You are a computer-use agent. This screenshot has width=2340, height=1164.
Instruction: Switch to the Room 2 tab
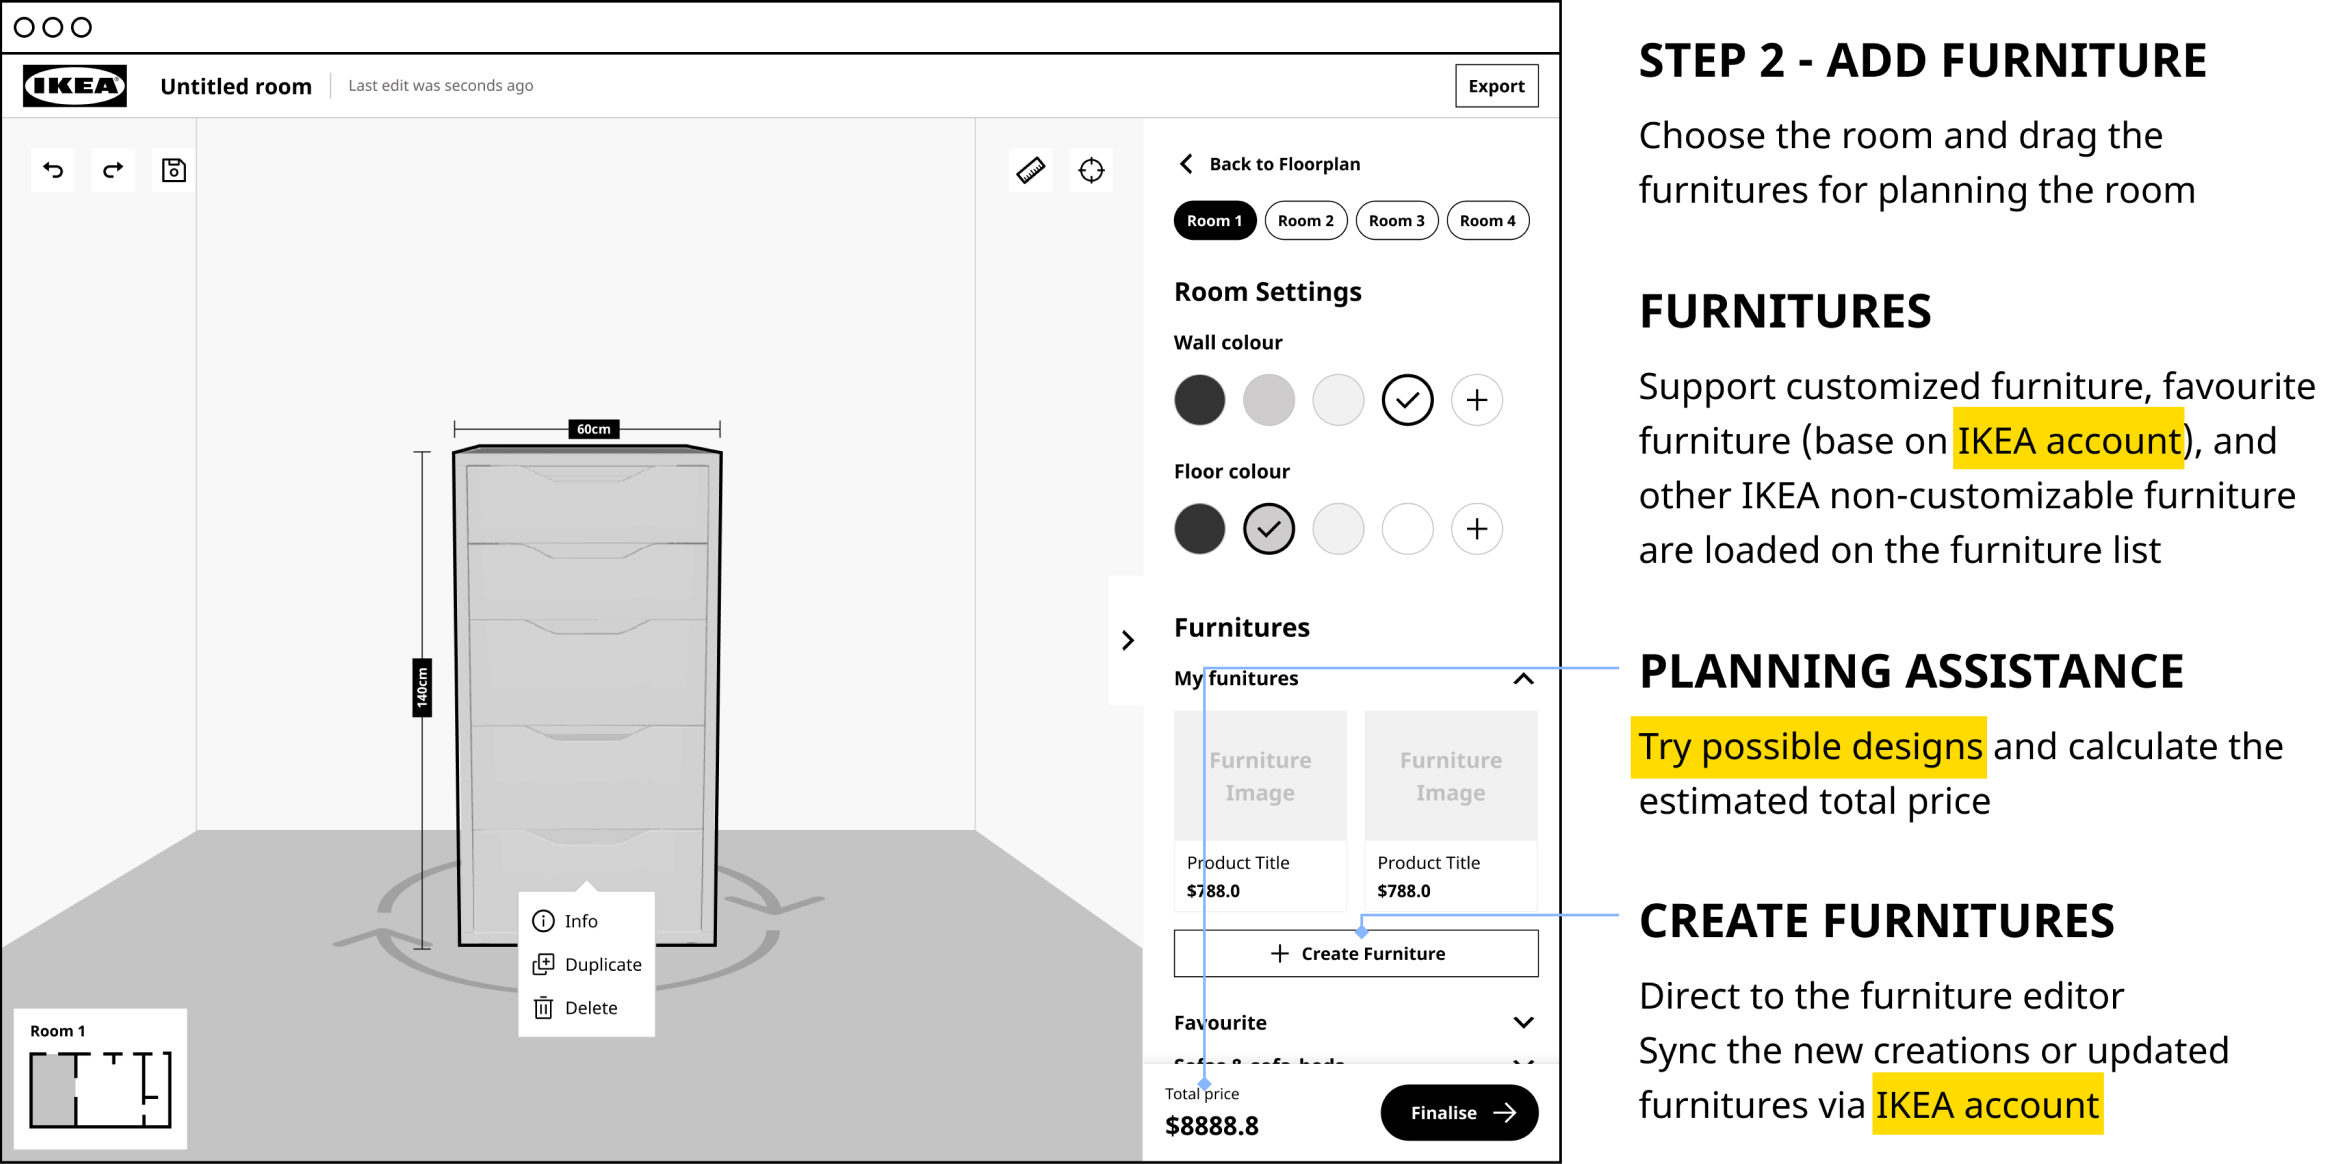click(x=1305, y=221)
